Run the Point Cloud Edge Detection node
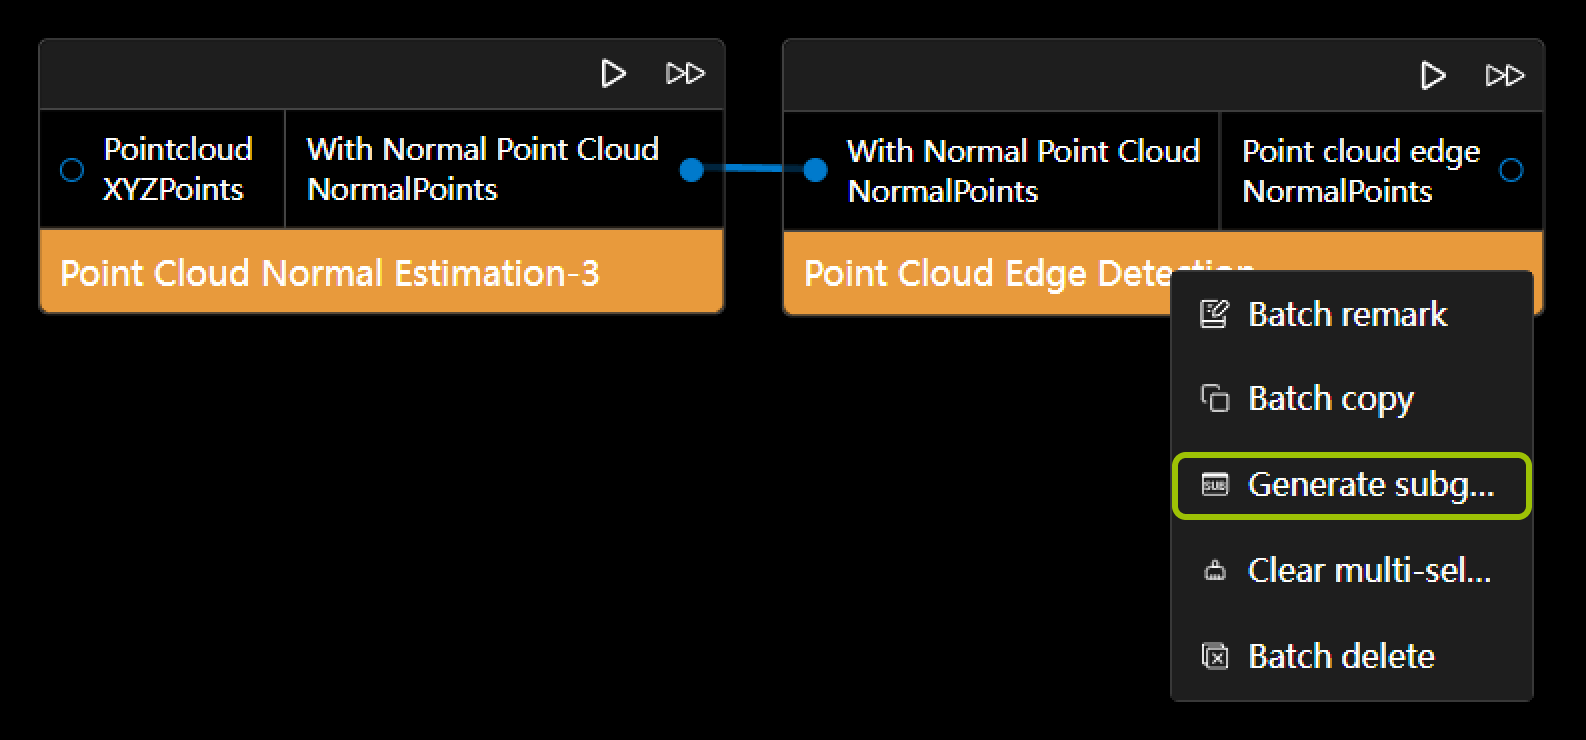1586x740 pixels. 1433,75
